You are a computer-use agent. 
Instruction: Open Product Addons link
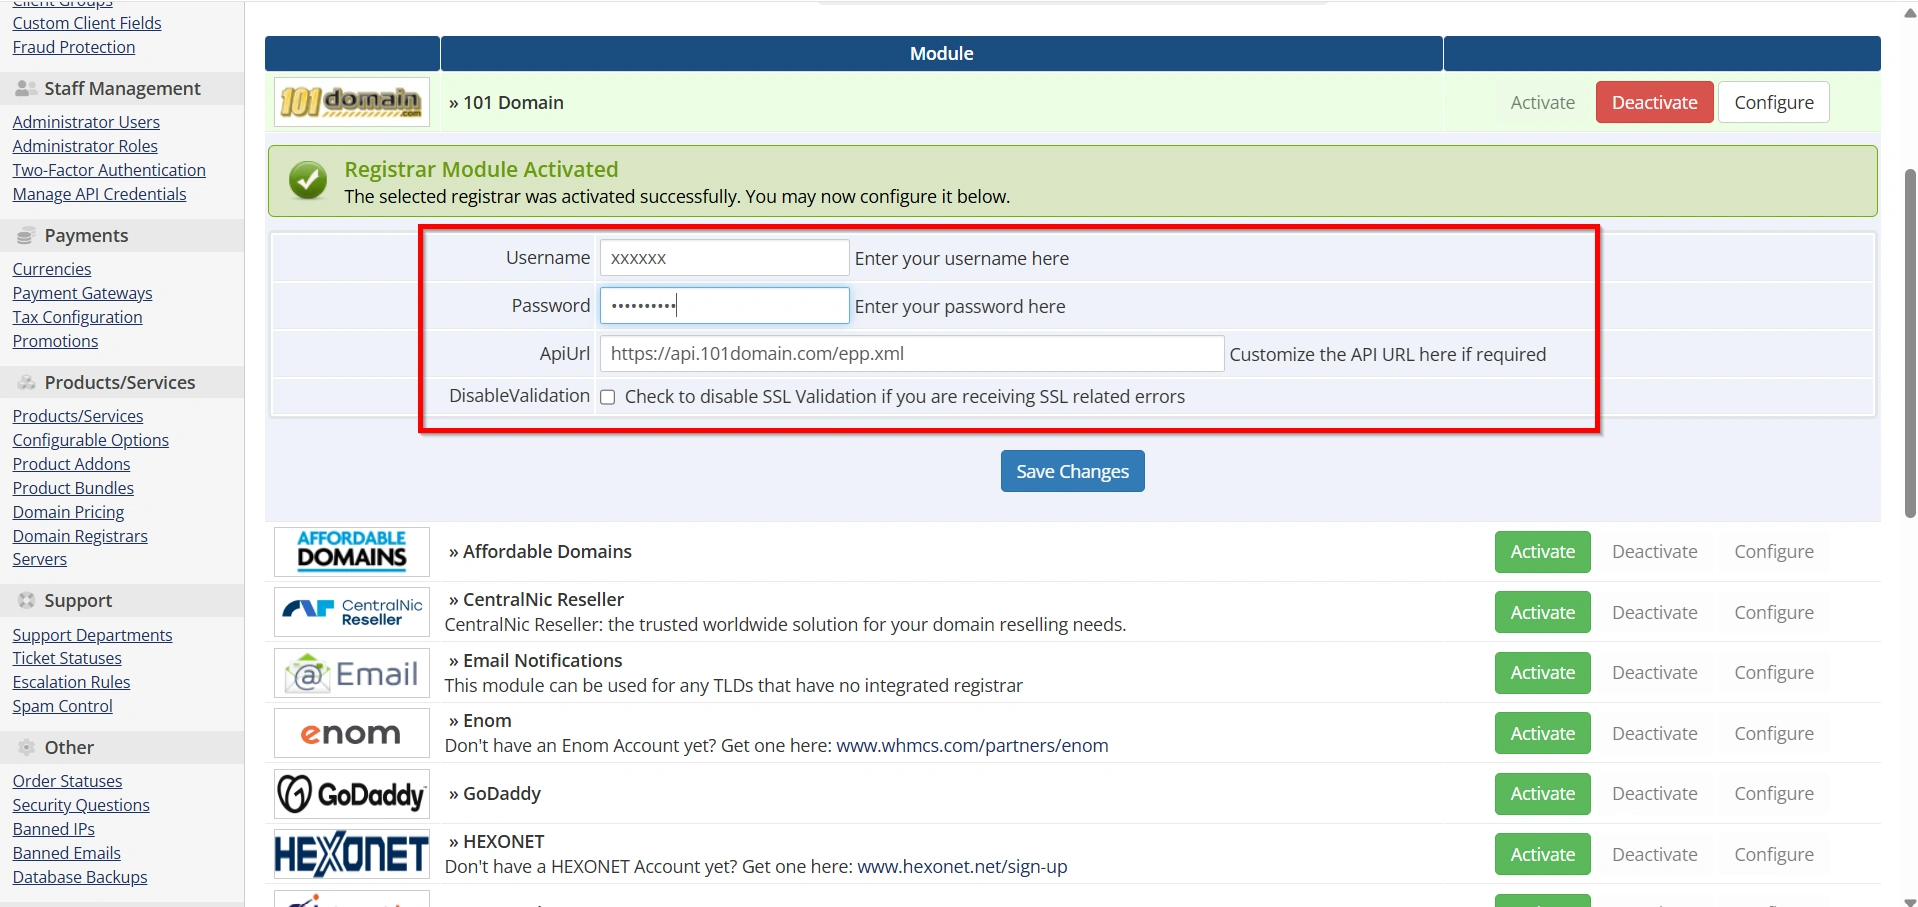71,464
